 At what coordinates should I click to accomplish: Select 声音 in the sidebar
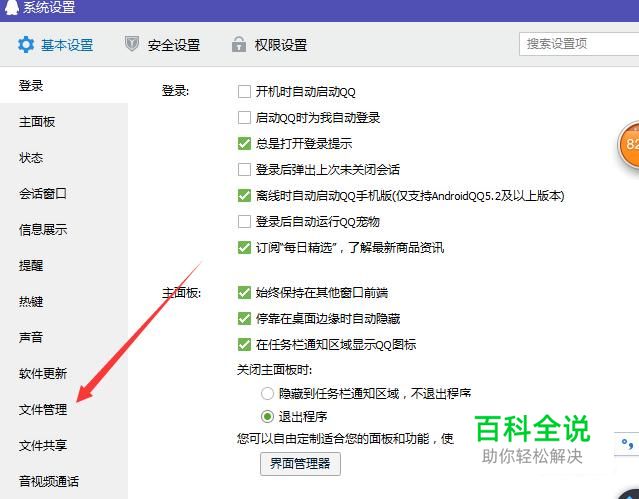pos(31,337)
